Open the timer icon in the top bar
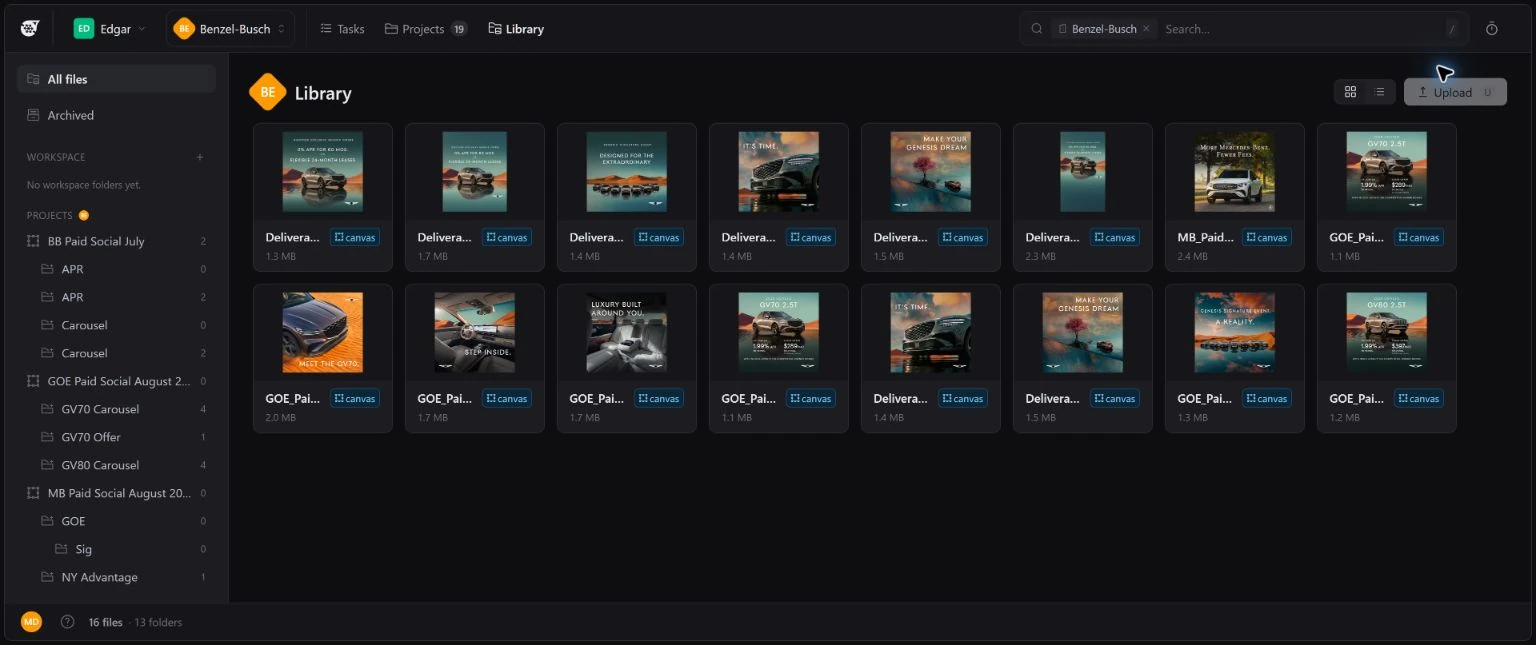Image resolution: width=1536 pixels, height=645 pixels. click(1492, 29)
